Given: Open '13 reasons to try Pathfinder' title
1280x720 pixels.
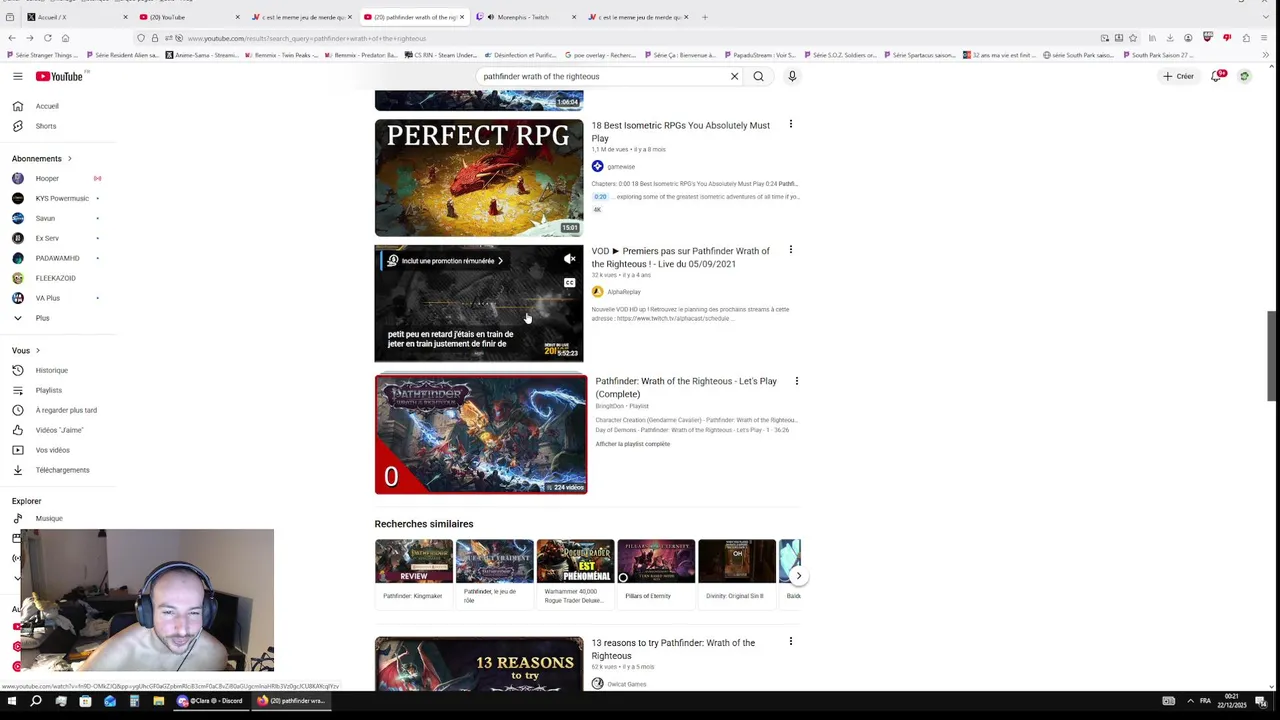Looking at the screenshot, I should 673,649.
